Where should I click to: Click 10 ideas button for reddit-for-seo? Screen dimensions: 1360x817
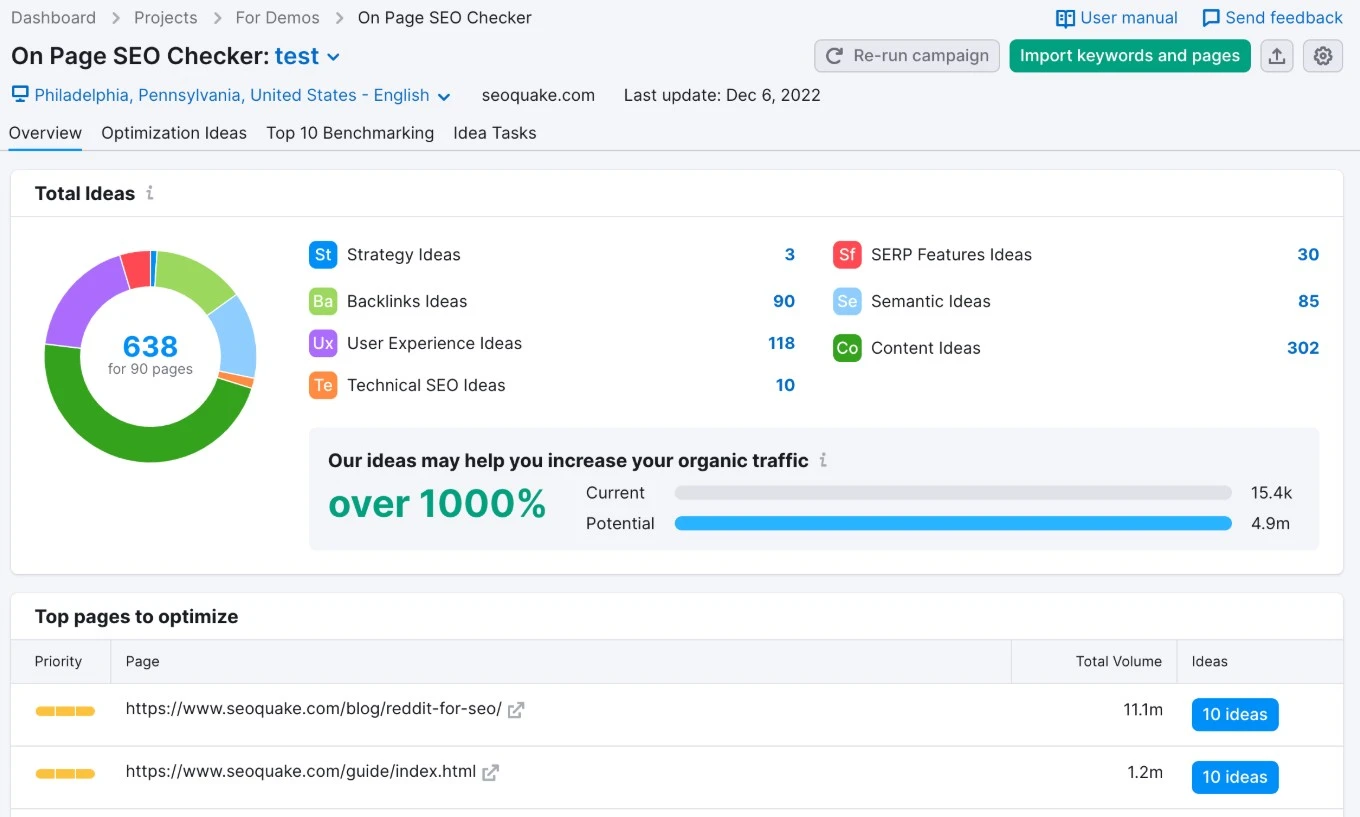coord(1235,714)
